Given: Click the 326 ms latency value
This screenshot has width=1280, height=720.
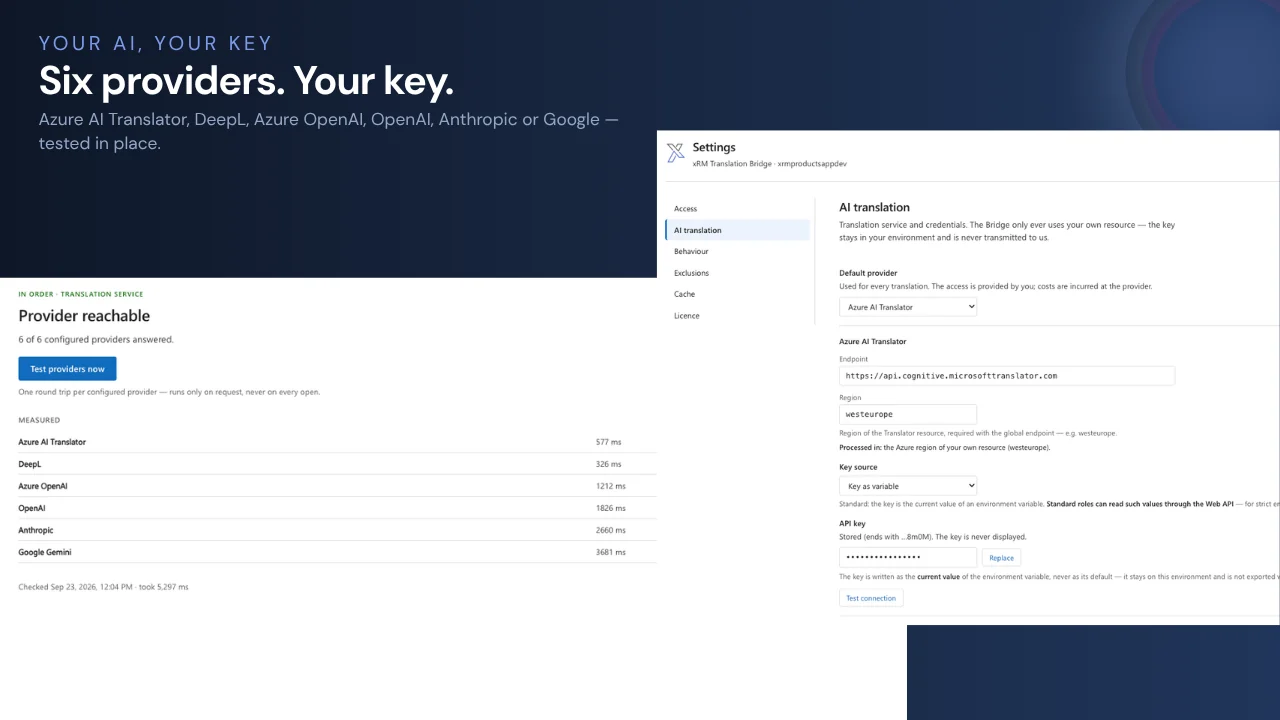Looking at the screenshot, I should 609,464.
